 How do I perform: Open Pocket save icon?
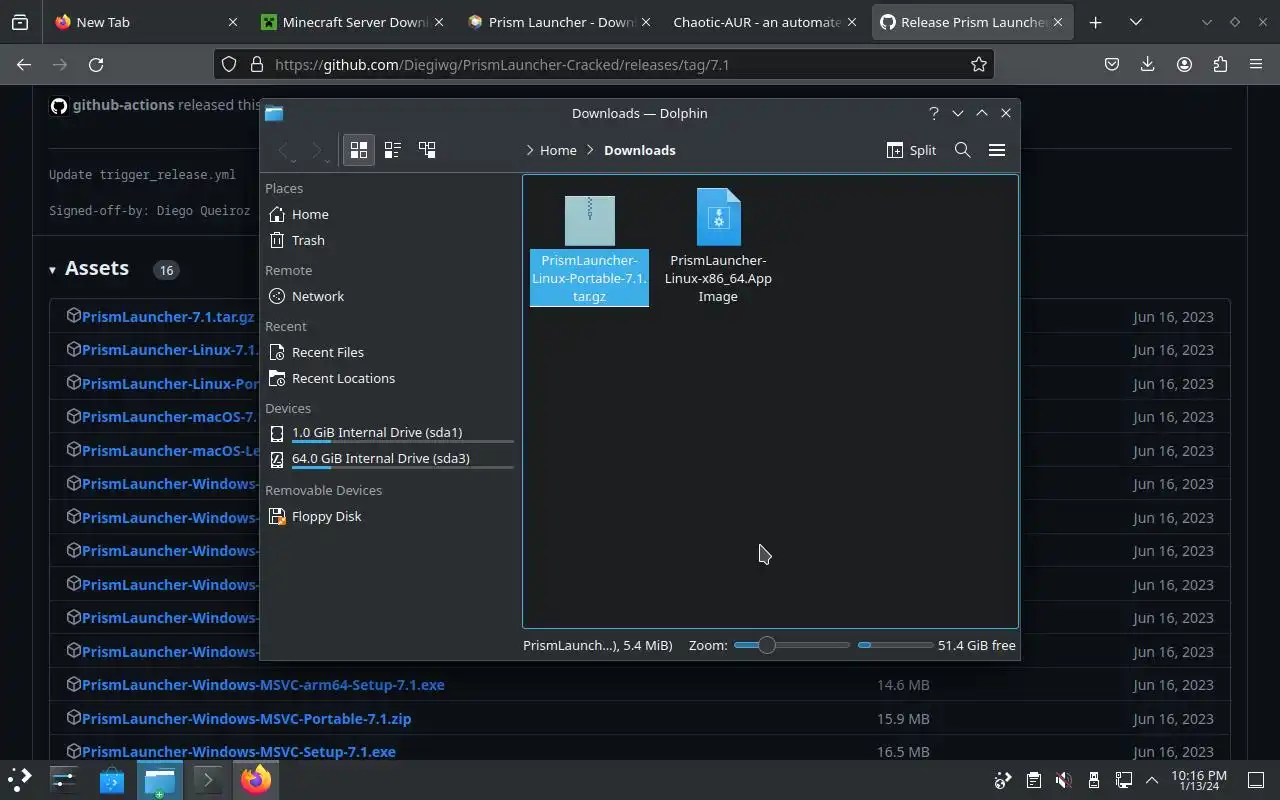1112,64
